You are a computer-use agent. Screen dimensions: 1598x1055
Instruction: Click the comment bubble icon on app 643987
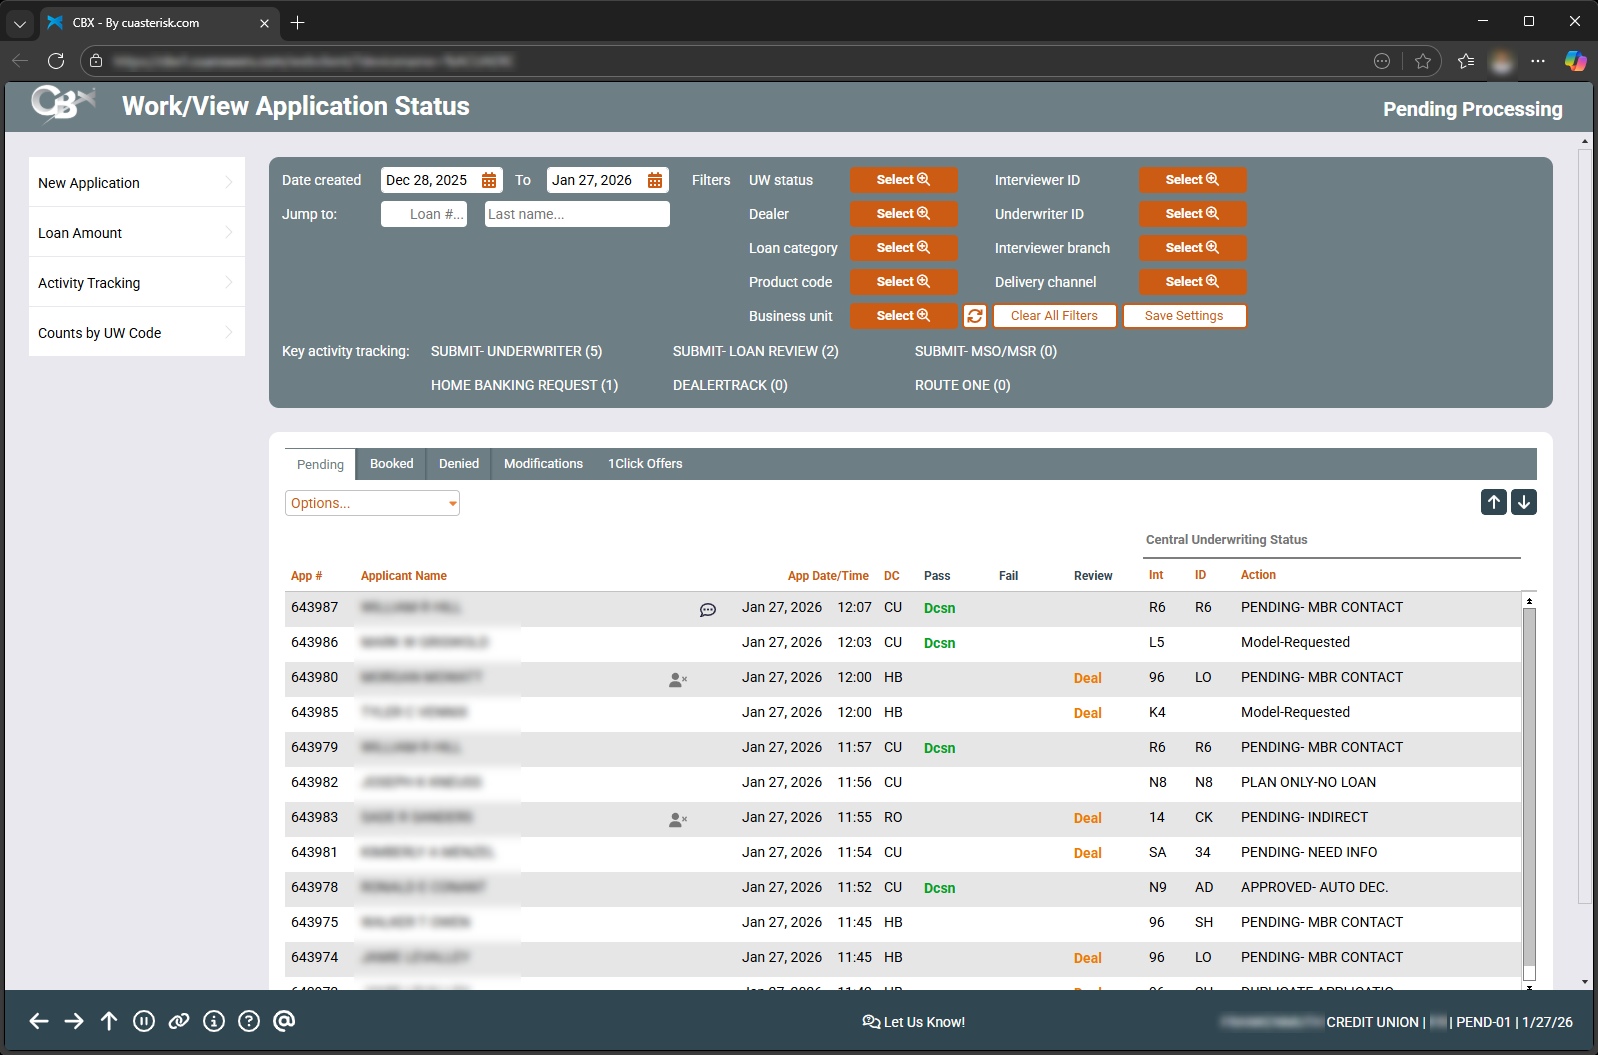708,609
